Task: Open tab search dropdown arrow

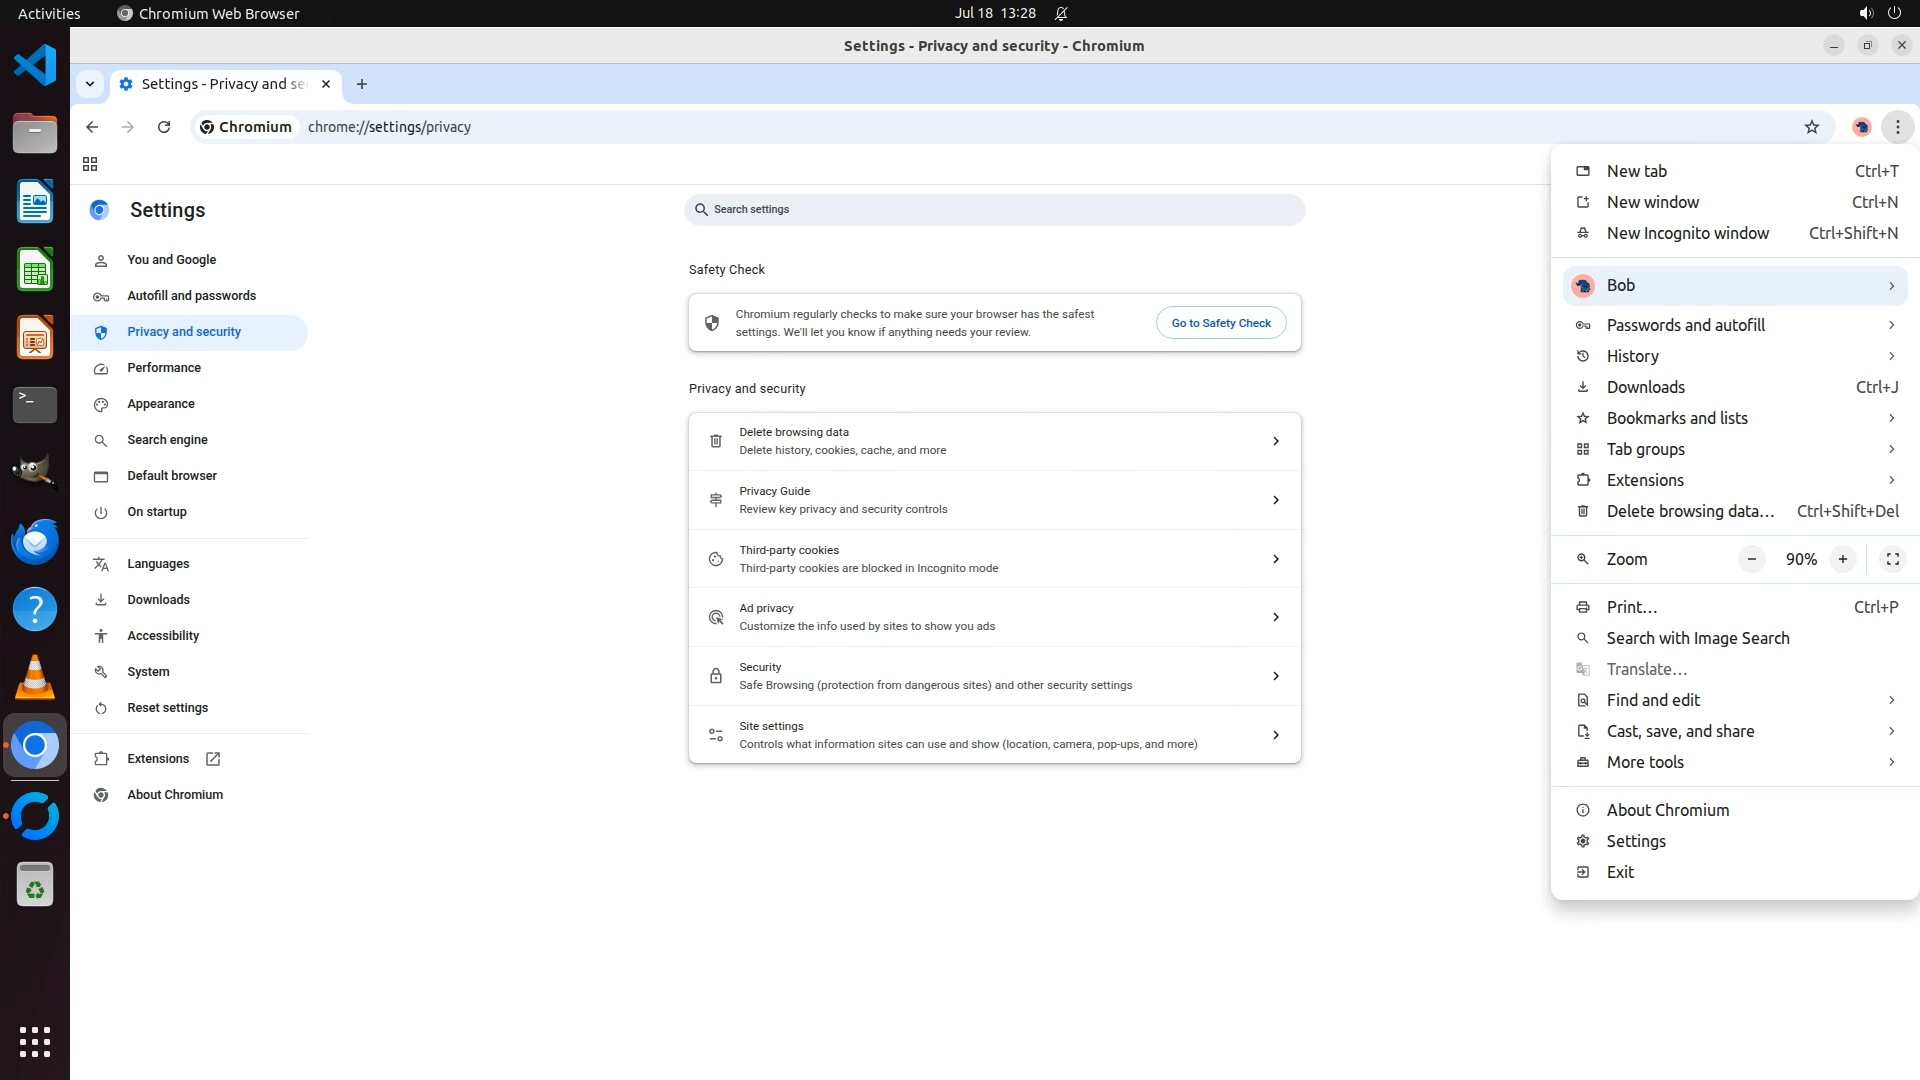Action: coord(90,84)
